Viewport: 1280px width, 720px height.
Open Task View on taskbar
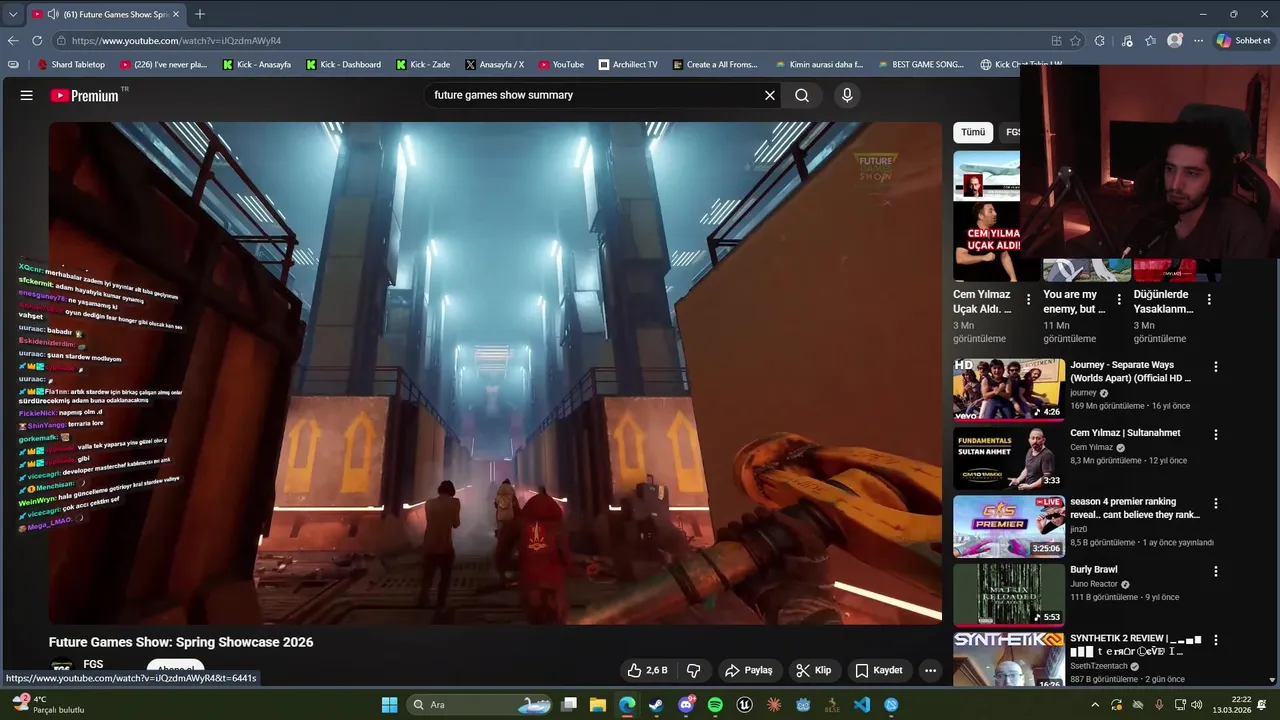pyautogui.click(x=569, y=705)
